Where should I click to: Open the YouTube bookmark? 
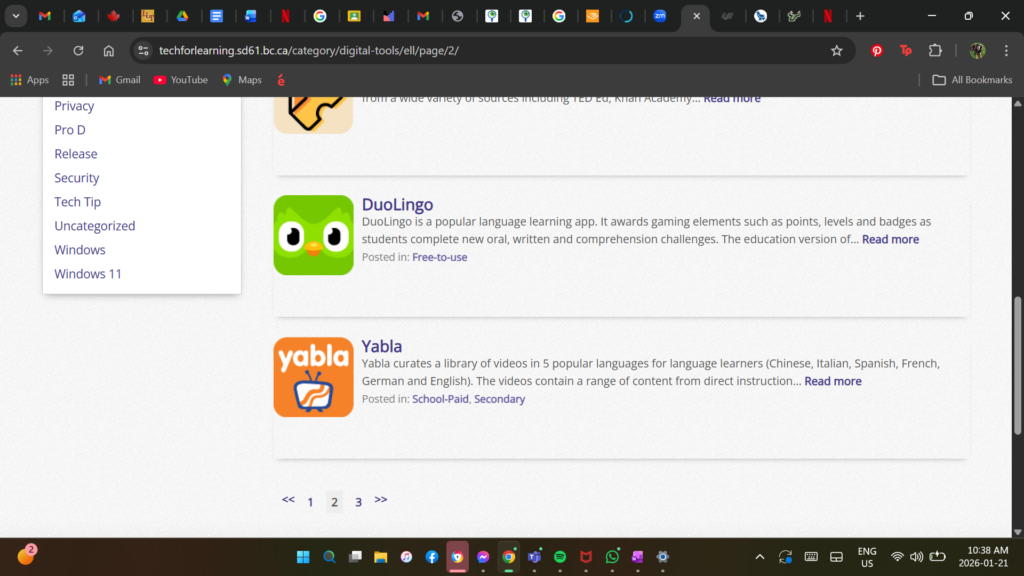(180, 80)
